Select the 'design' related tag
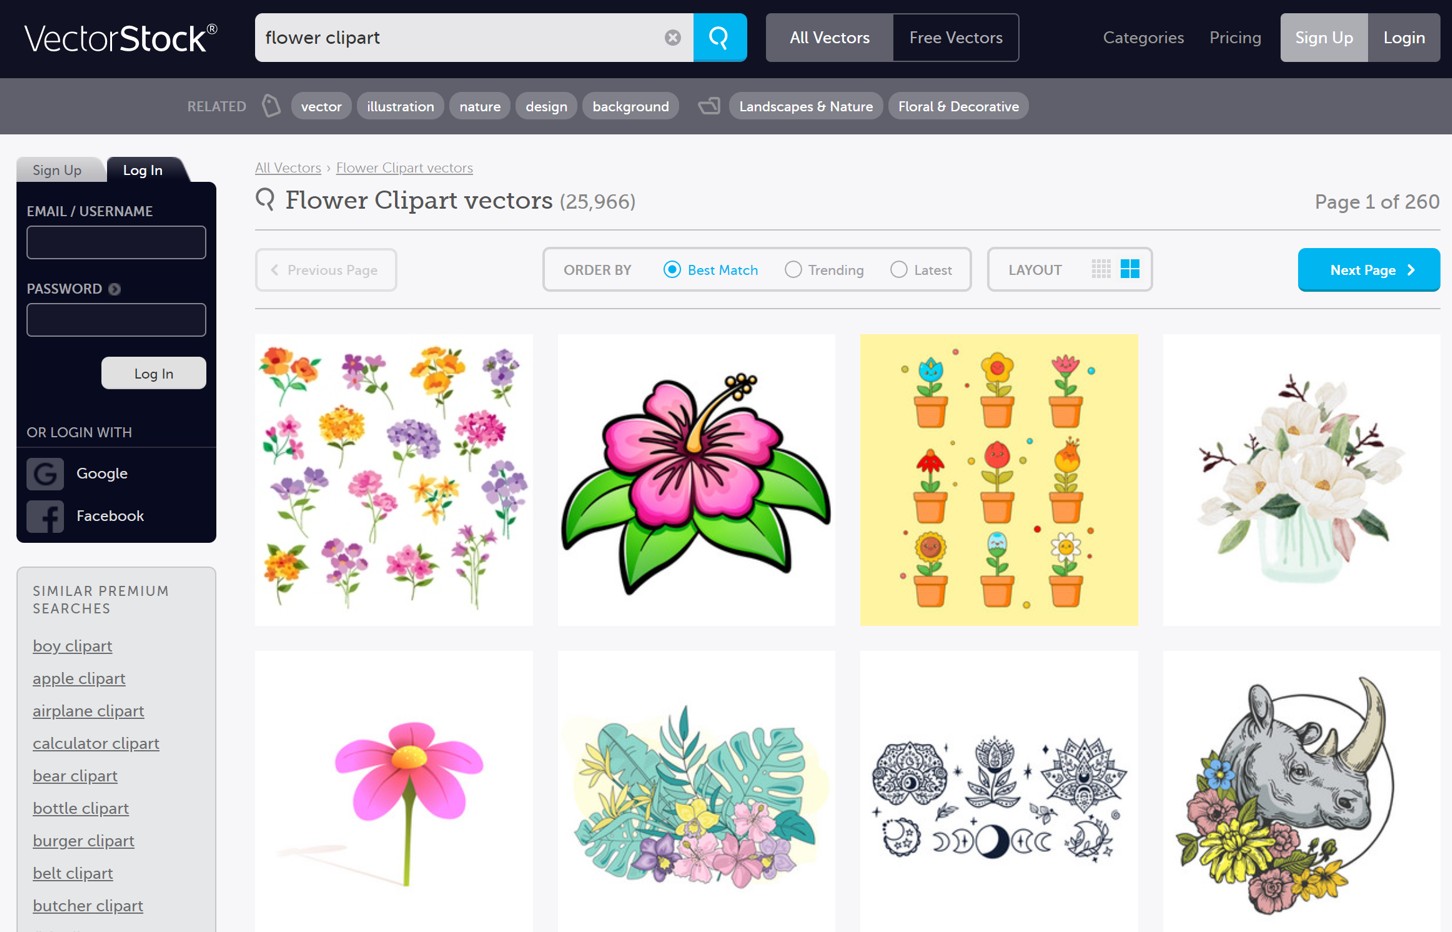The height and width of the screenshot is (932, 1452). [x=546, y=106]
